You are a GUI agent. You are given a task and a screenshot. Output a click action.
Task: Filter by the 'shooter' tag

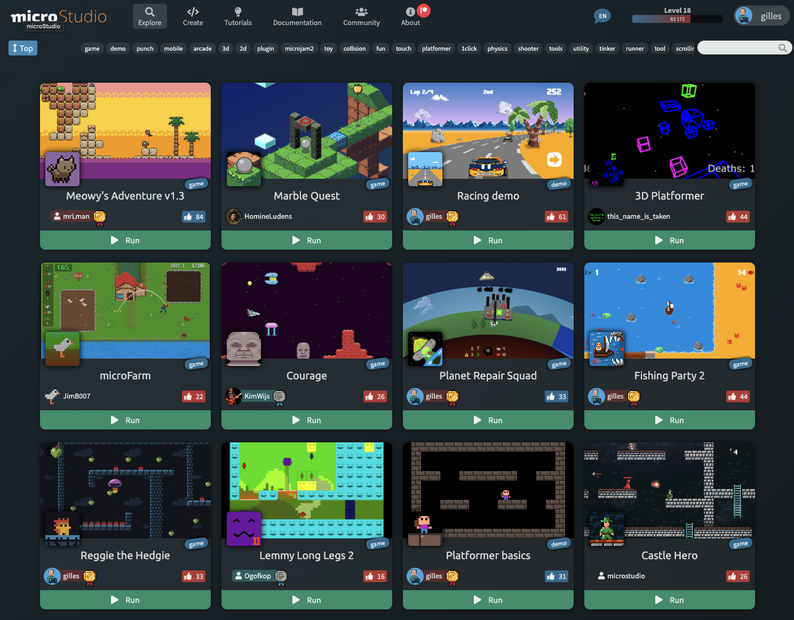point(528,49)
